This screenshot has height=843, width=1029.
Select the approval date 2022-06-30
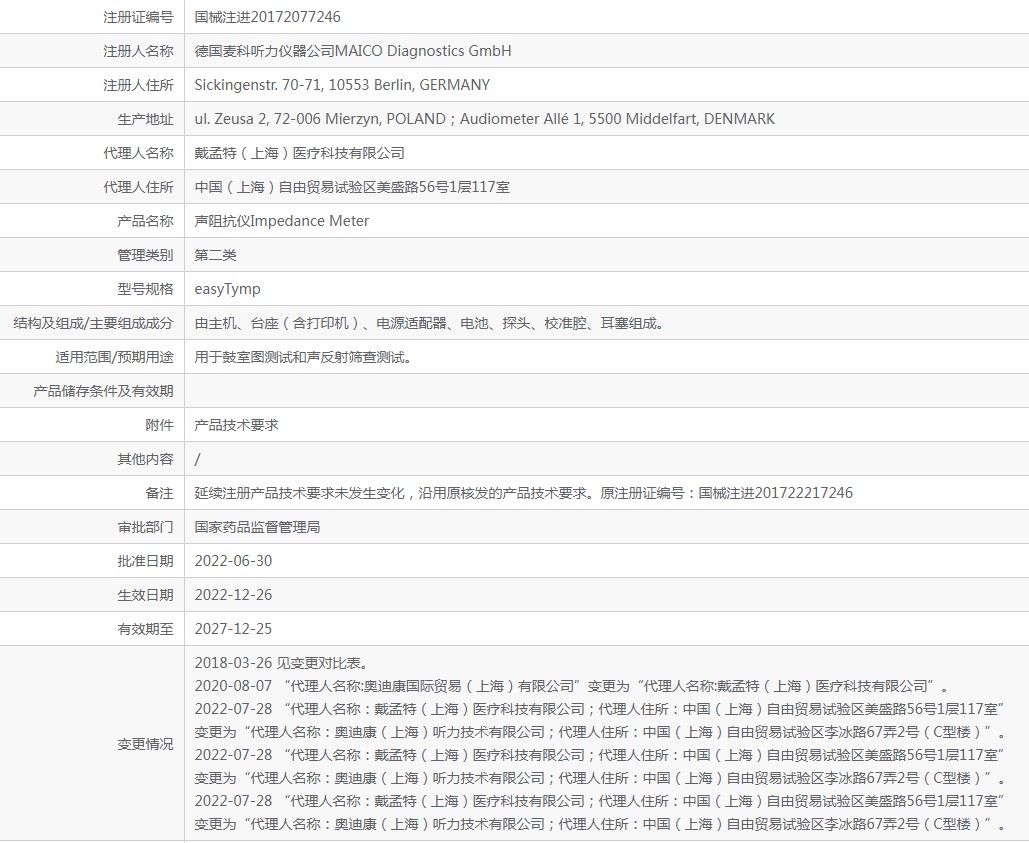coord(233,562)
